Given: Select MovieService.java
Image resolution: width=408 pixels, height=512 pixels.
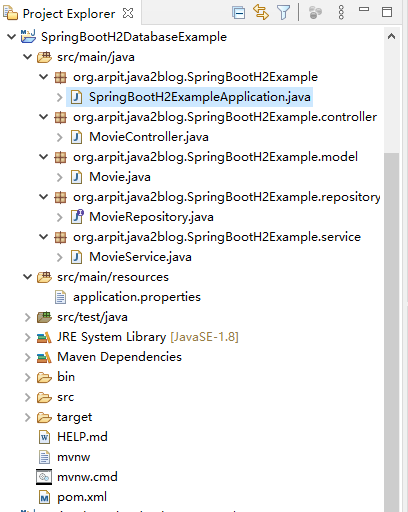Looking at the screenshot, I should pyautogui.click(x=140, y=257).
